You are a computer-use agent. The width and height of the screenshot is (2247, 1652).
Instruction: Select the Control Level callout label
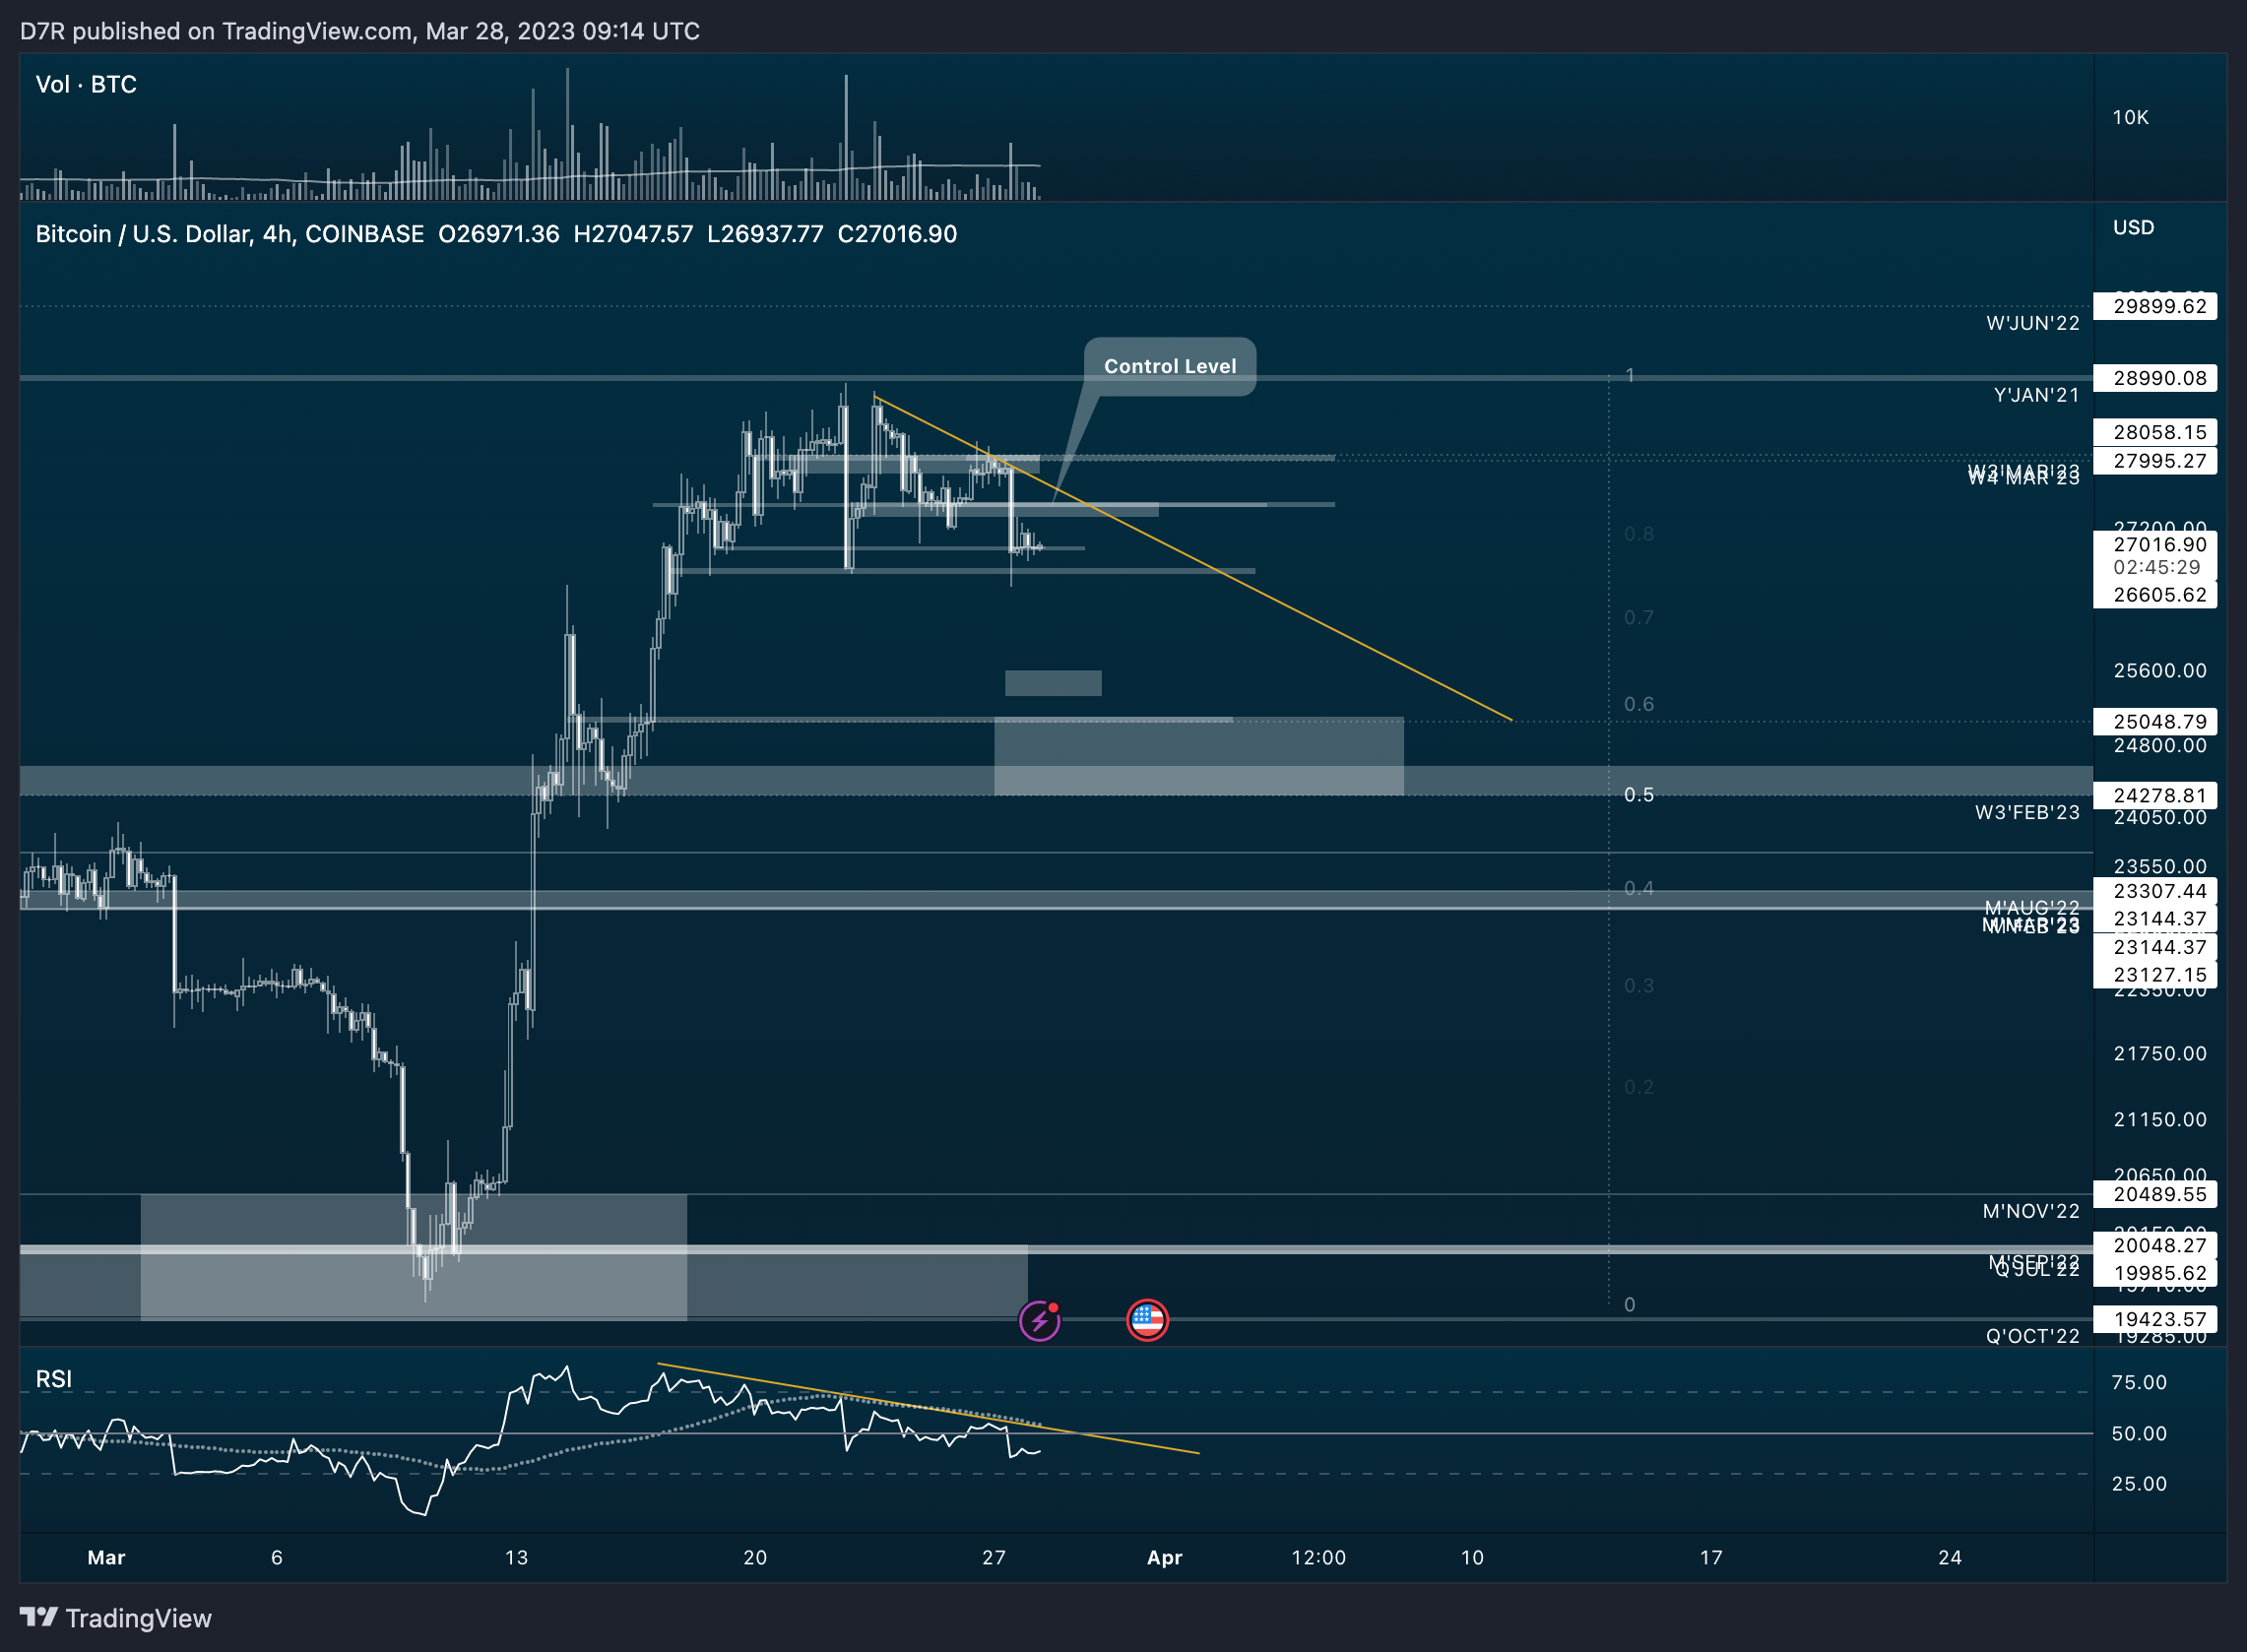point(1170,366)
